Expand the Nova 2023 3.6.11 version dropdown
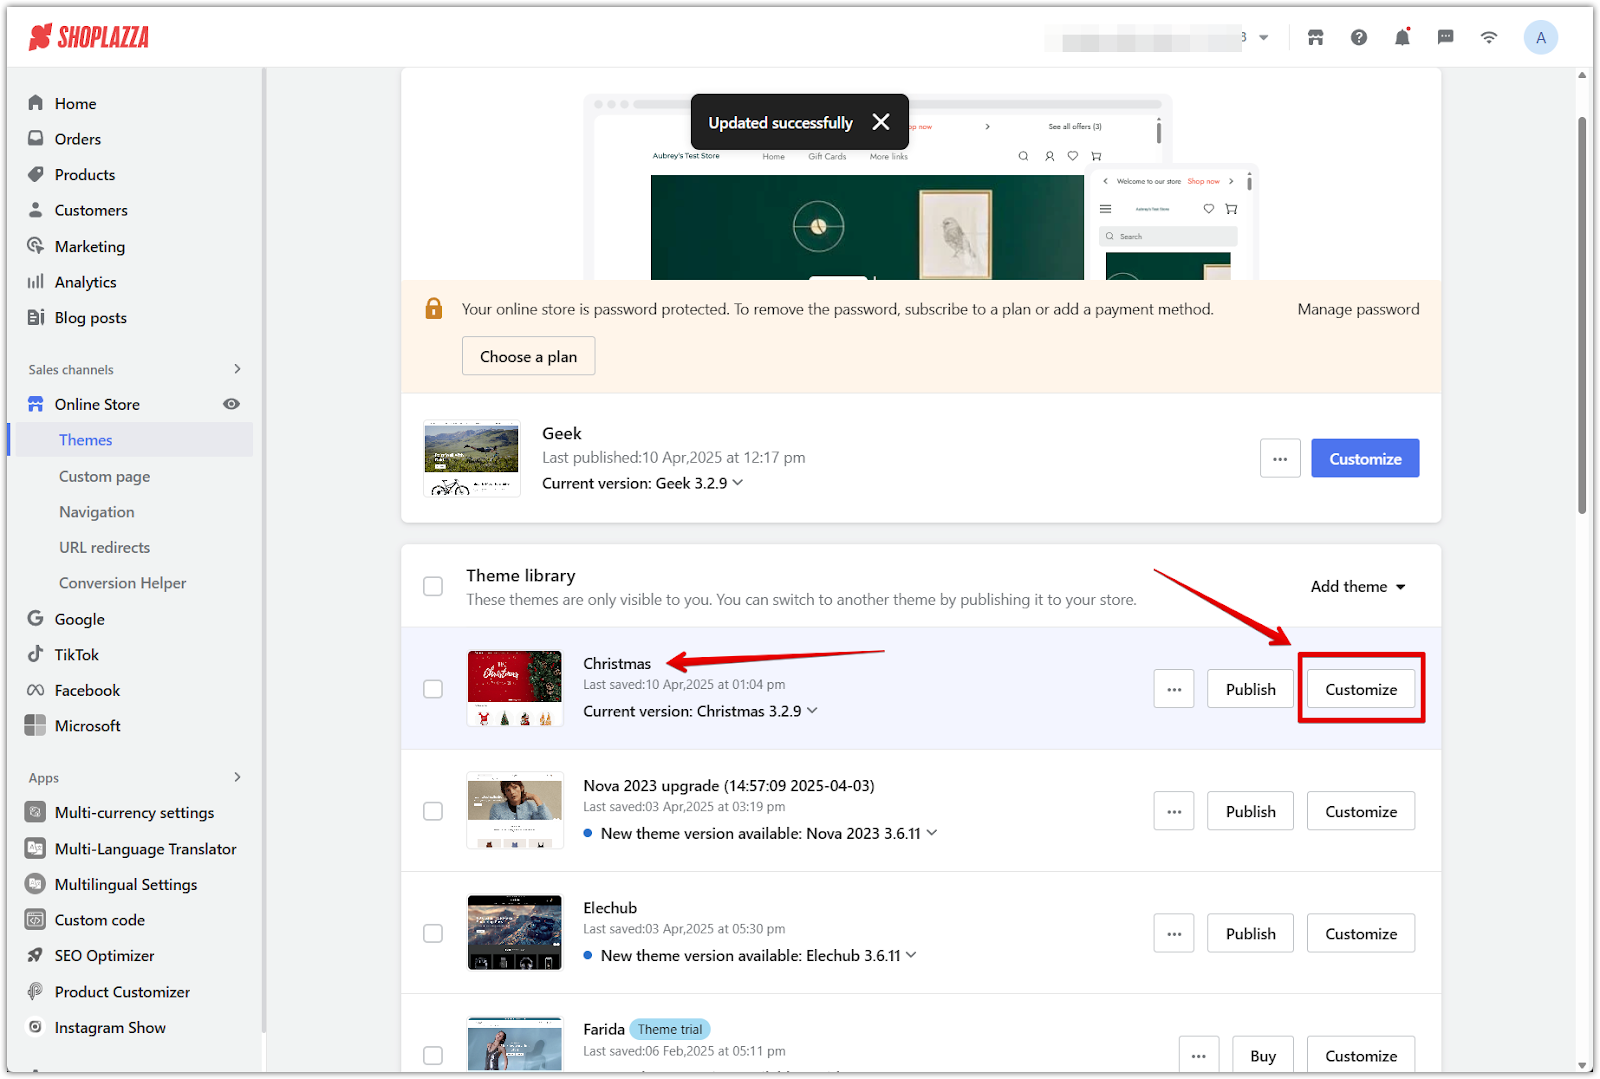 tap(932, 832)
